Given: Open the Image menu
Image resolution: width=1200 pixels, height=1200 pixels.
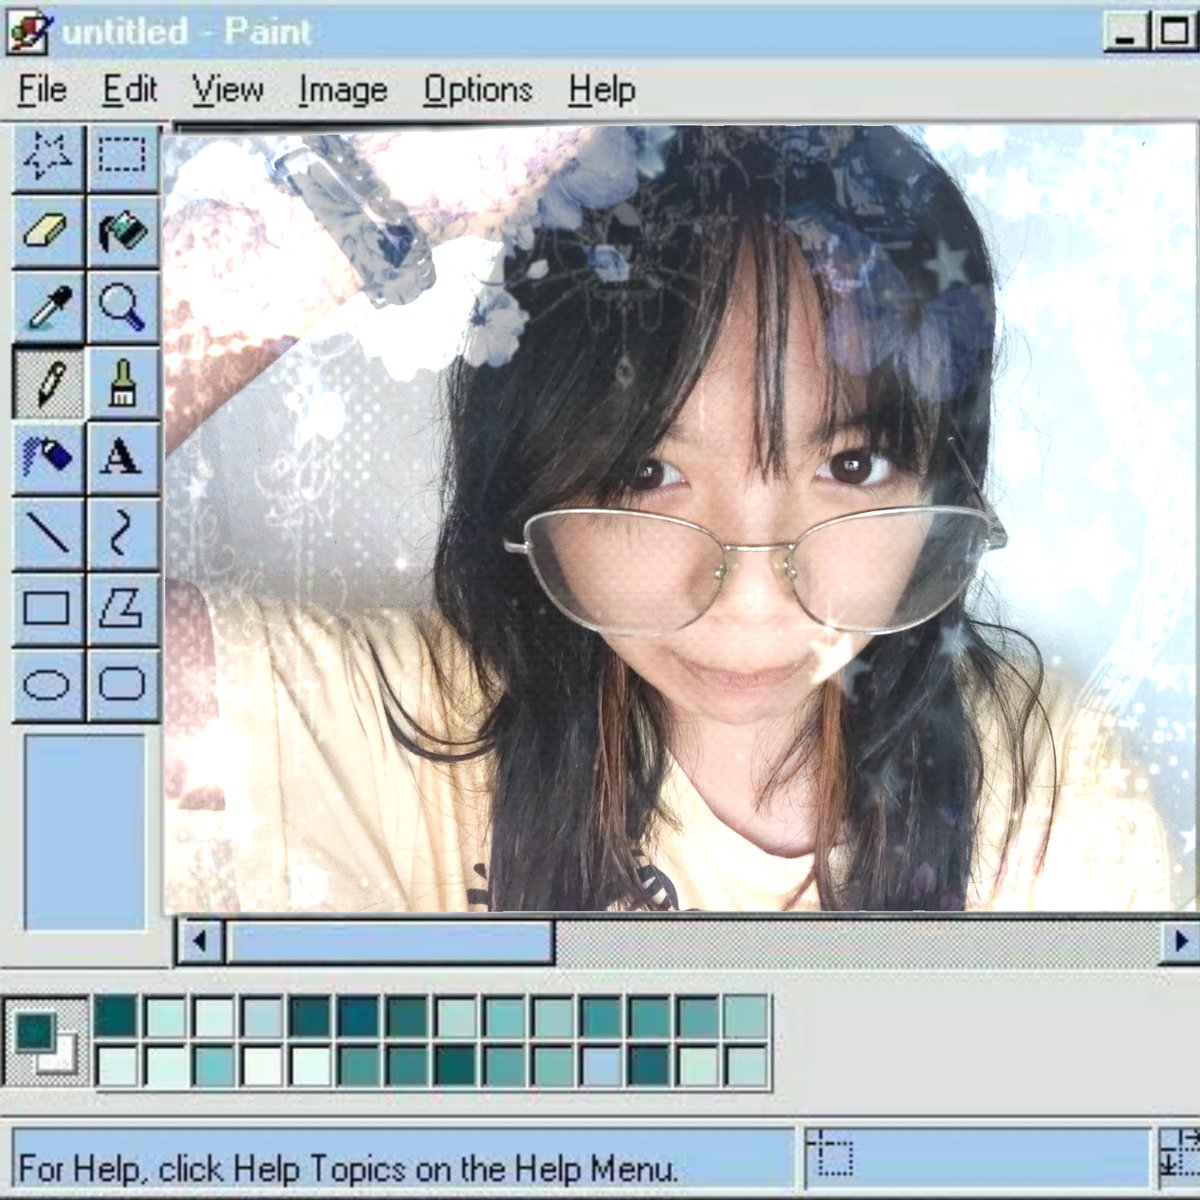Looking at the screenshot, I should point(343,90).
